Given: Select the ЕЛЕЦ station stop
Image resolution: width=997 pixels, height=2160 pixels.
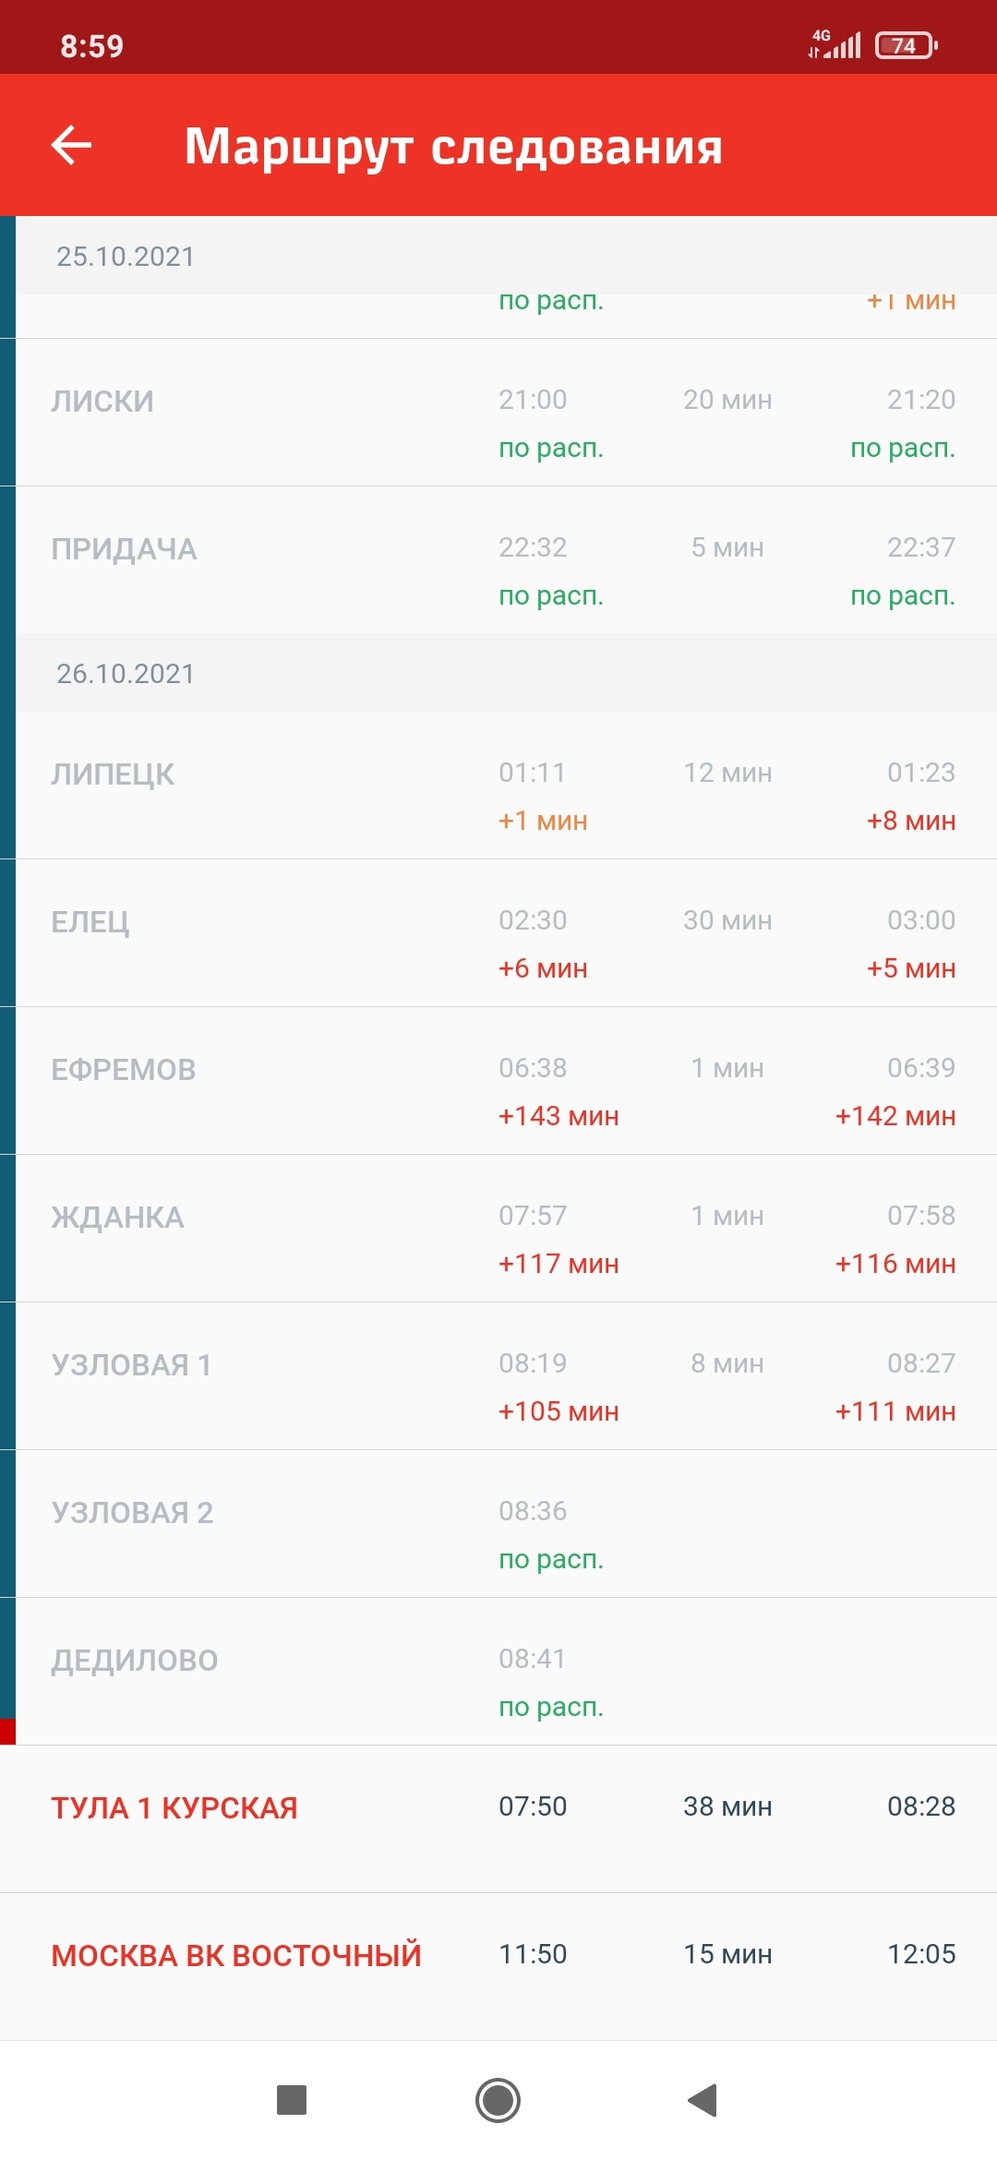Looking at the screenshot, I should click(90, 922).
